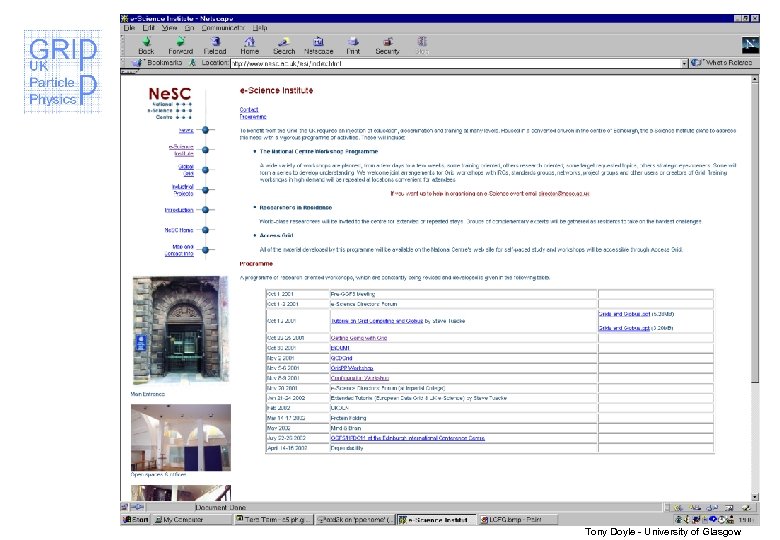Click the page scrollbar up arrow
This screenshot has height=540, width=780.
pyautogui.click(x=755, y=79)
